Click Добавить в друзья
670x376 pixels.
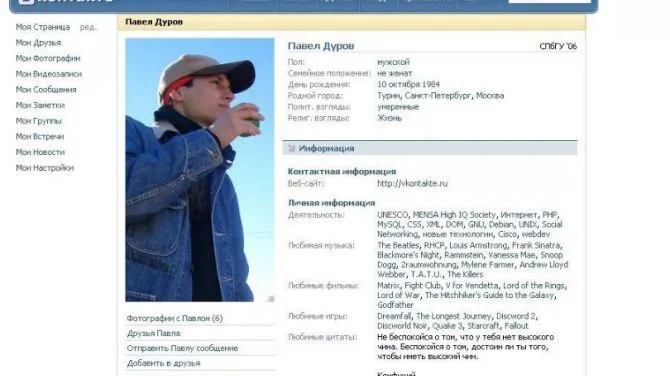click(x=164, y=363)
